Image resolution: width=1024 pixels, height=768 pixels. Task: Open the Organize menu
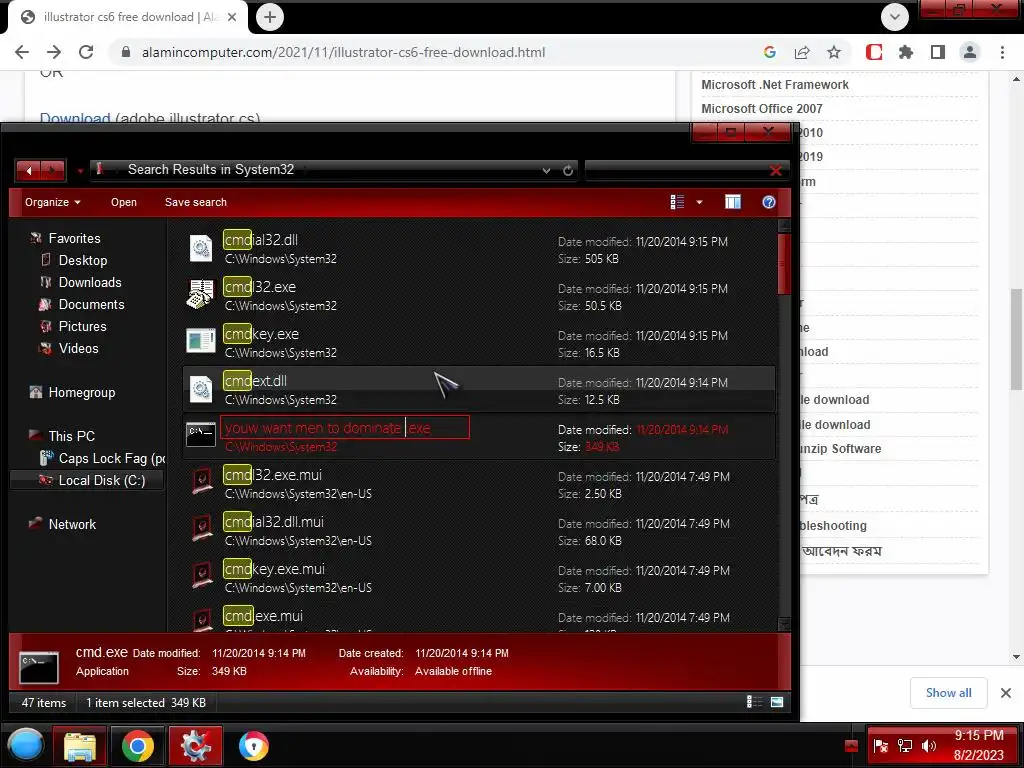click(53, 202)
